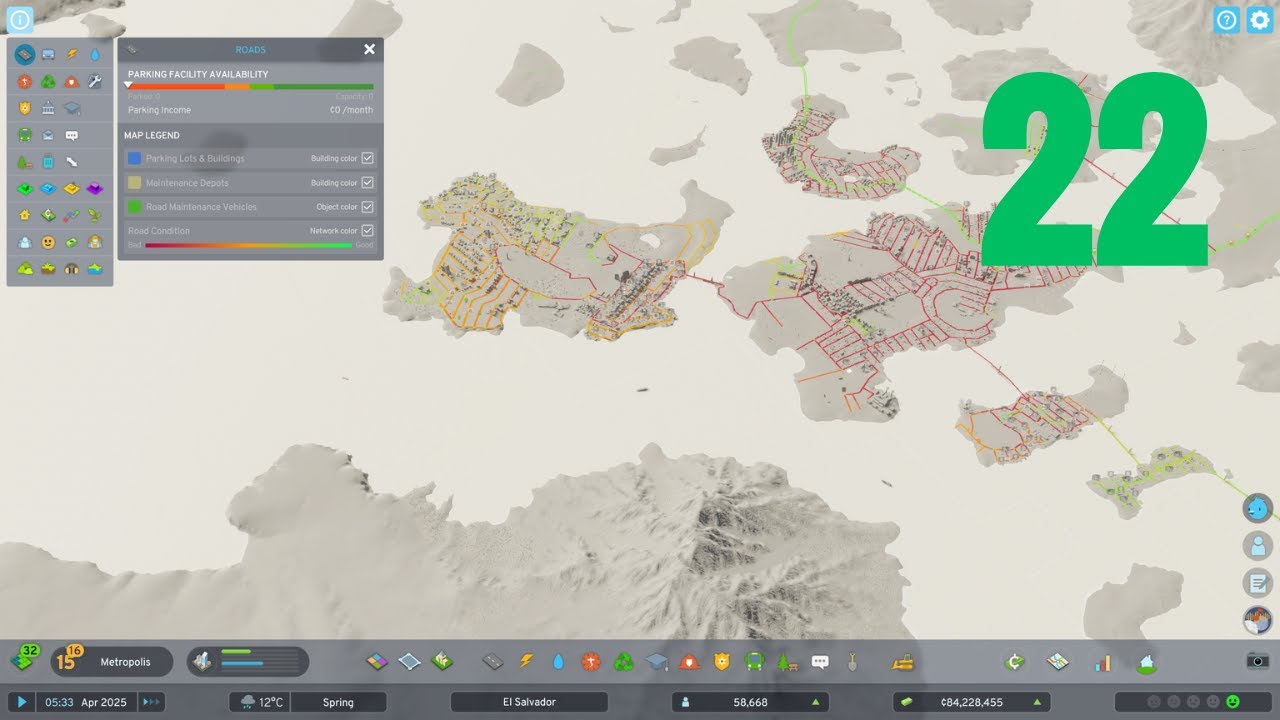Close the Roads info panel
1280x720 pixels.
369,49
